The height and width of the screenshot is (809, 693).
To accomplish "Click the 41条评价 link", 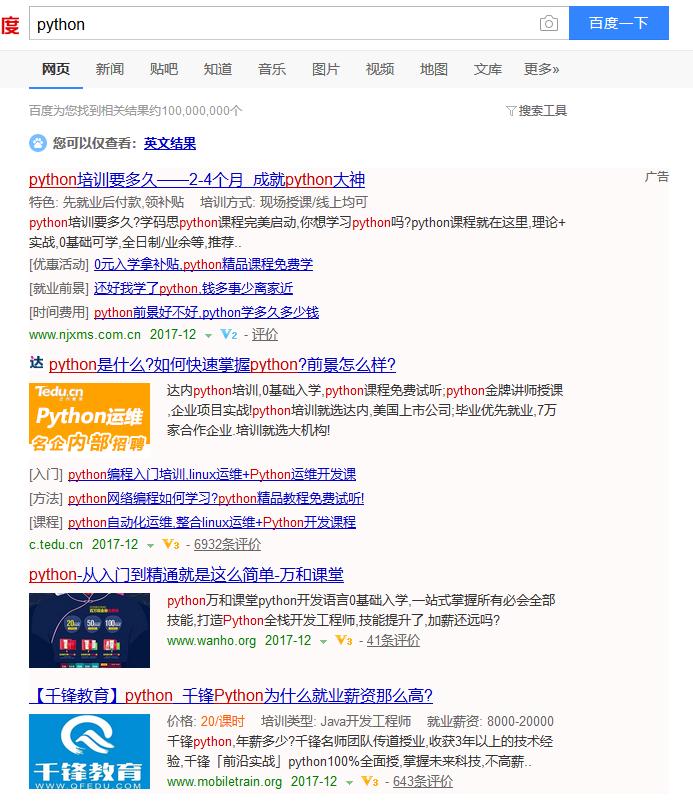I will point(393,640).
